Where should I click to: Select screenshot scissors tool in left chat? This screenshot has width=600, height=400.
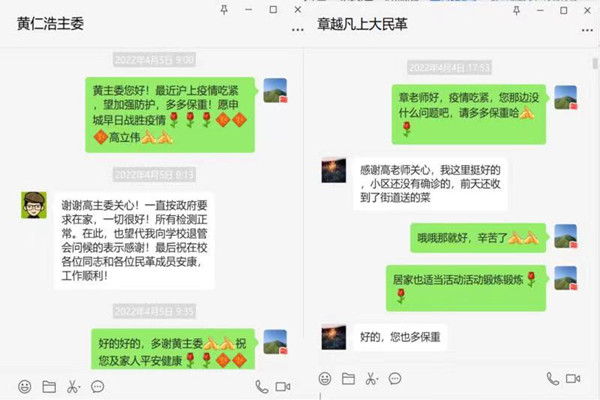click(73, 387)
